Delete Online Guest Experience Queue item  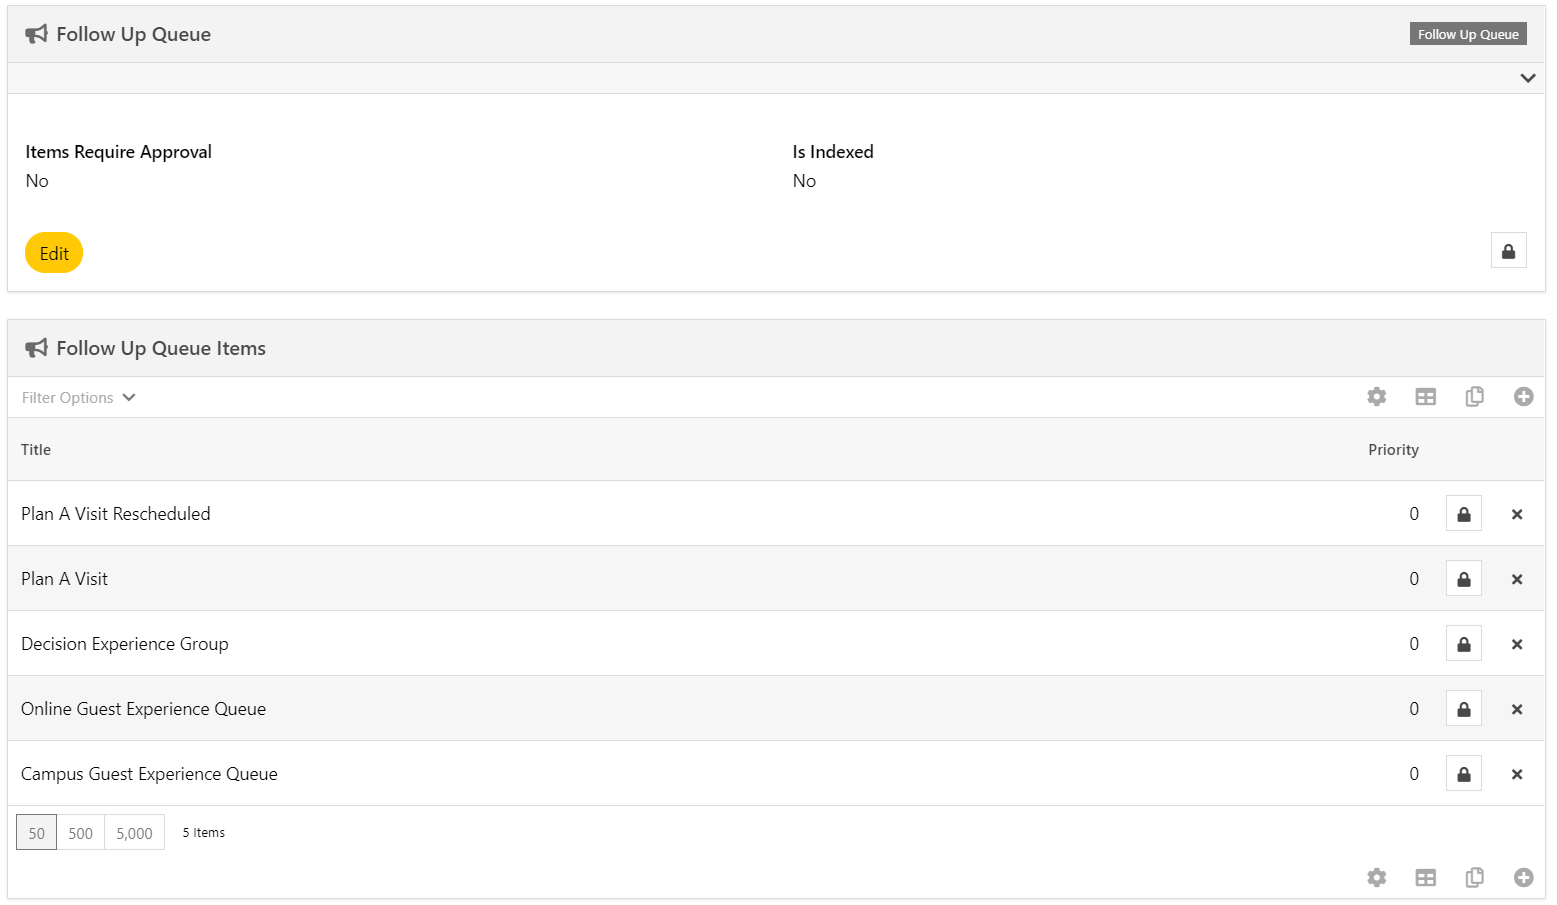(x=1517, y=709)
